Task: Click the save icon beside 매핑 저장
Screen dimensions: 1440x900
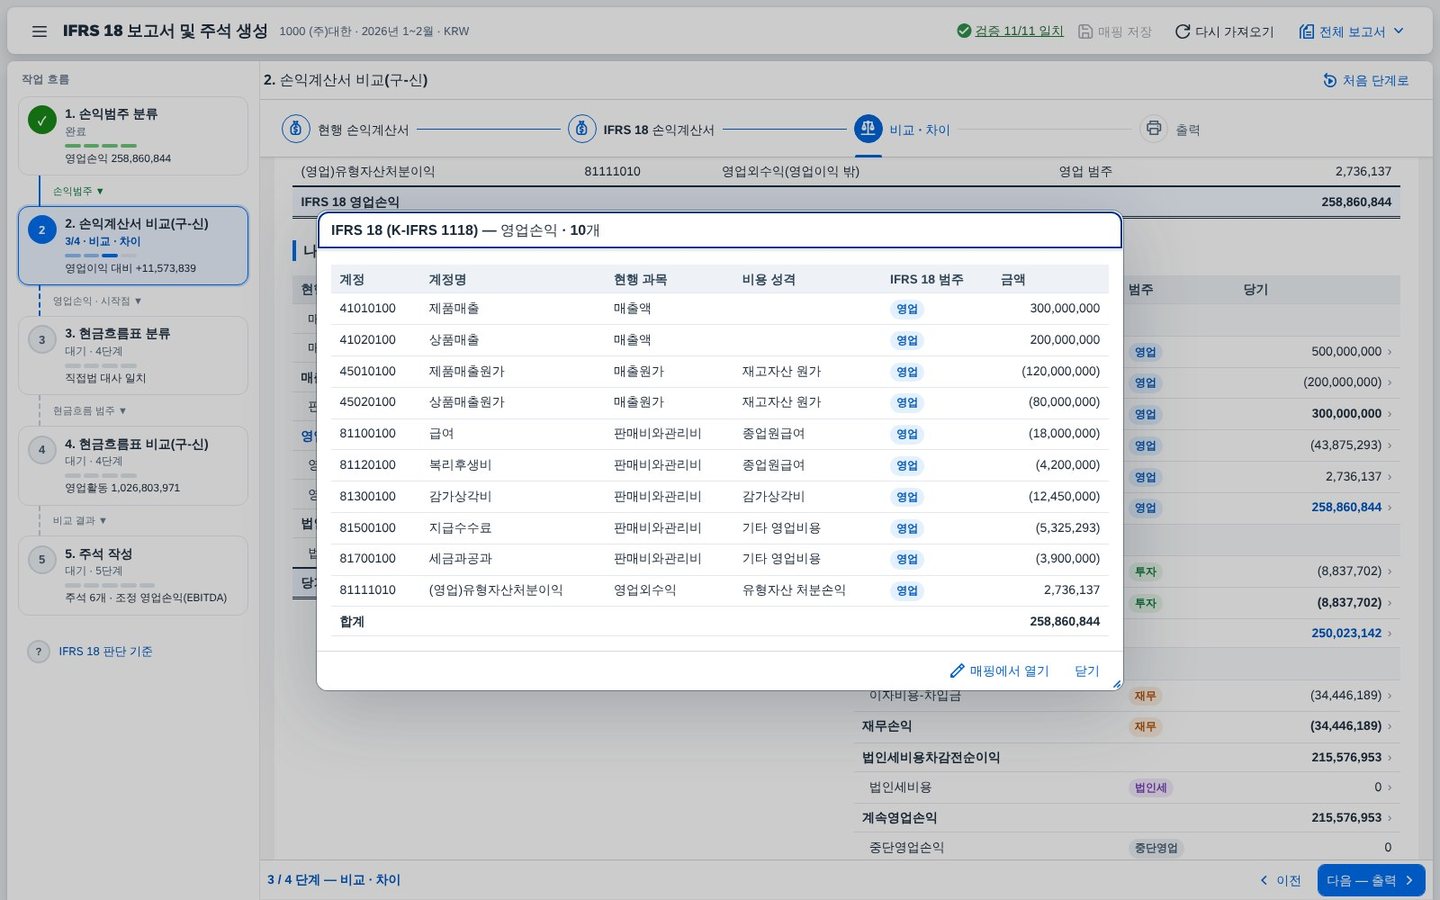Action: (1085, 31)
